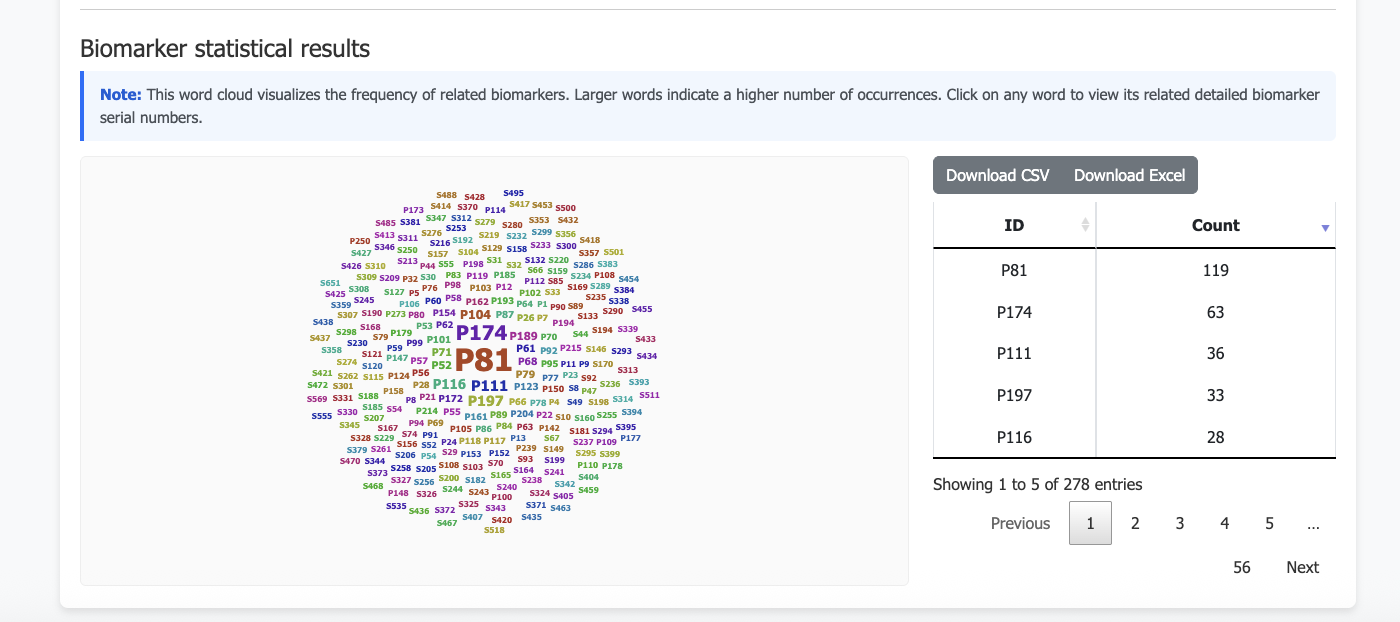This screenshot has height=622, width=1400.
Task: Select the large P81 word in cloud
Action: (483, 361)
